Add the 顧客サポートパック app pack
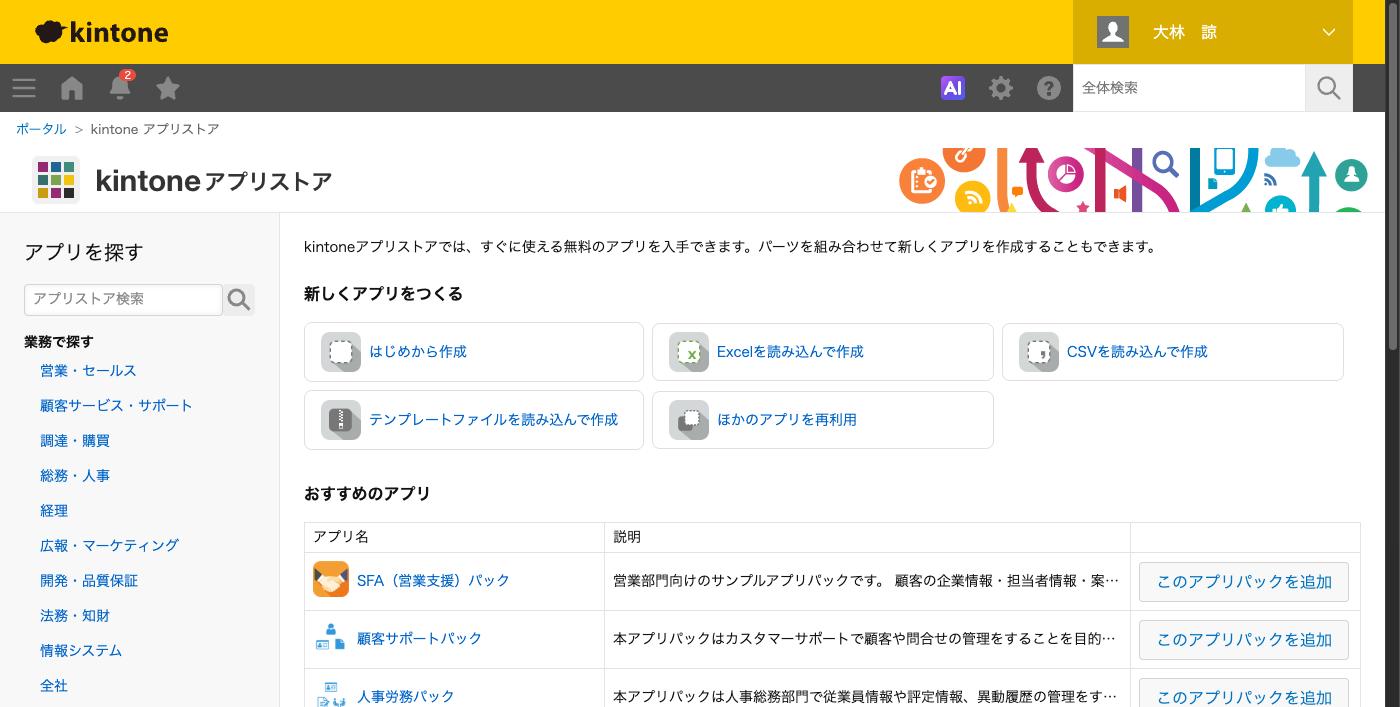 [x=1244, y=639]
